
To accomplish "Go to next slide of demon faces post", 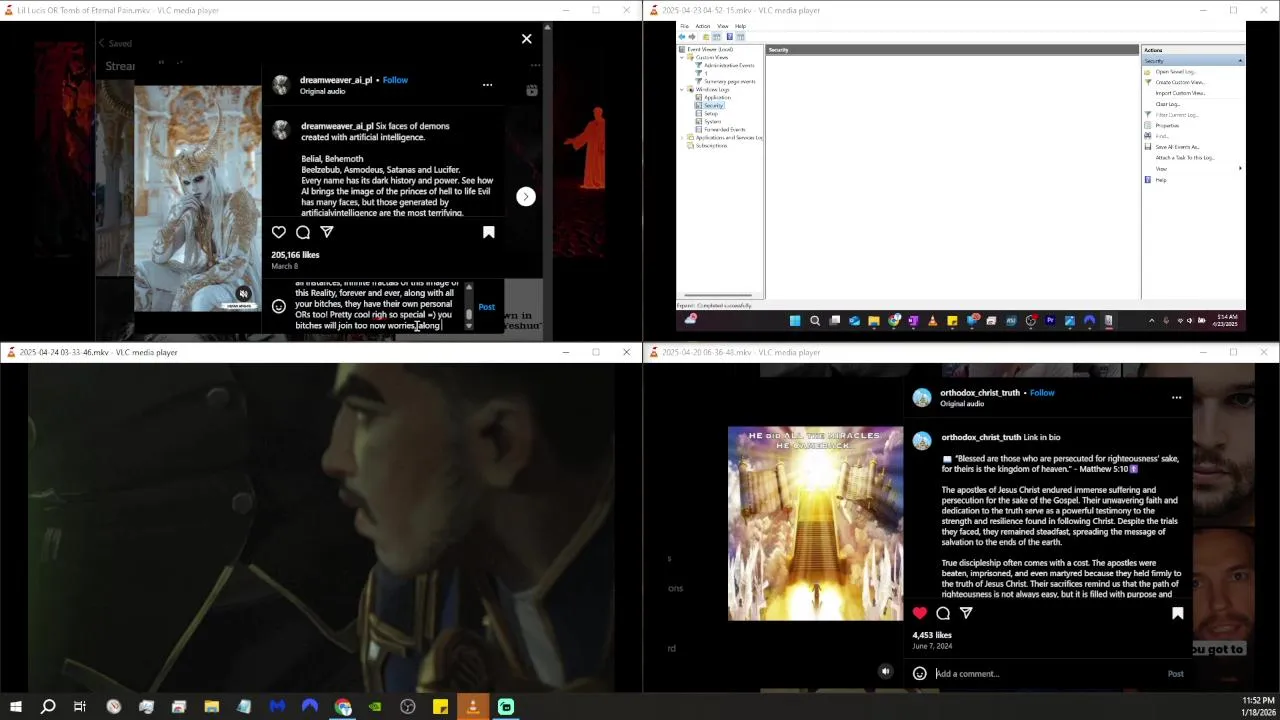I will 526,196.
